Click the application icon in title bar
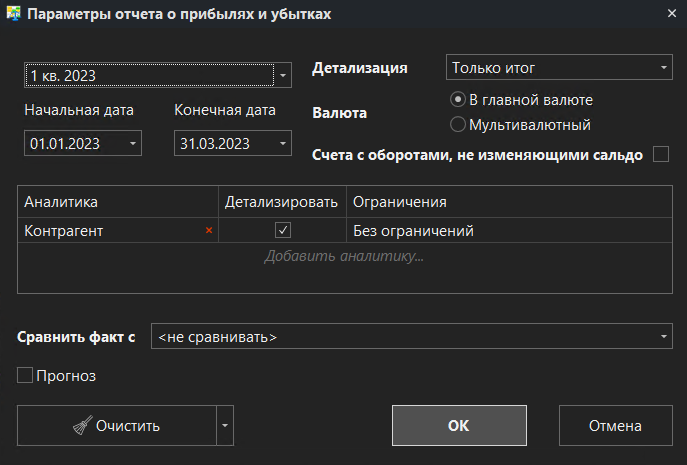687x465 pixels. pos(13,14)
